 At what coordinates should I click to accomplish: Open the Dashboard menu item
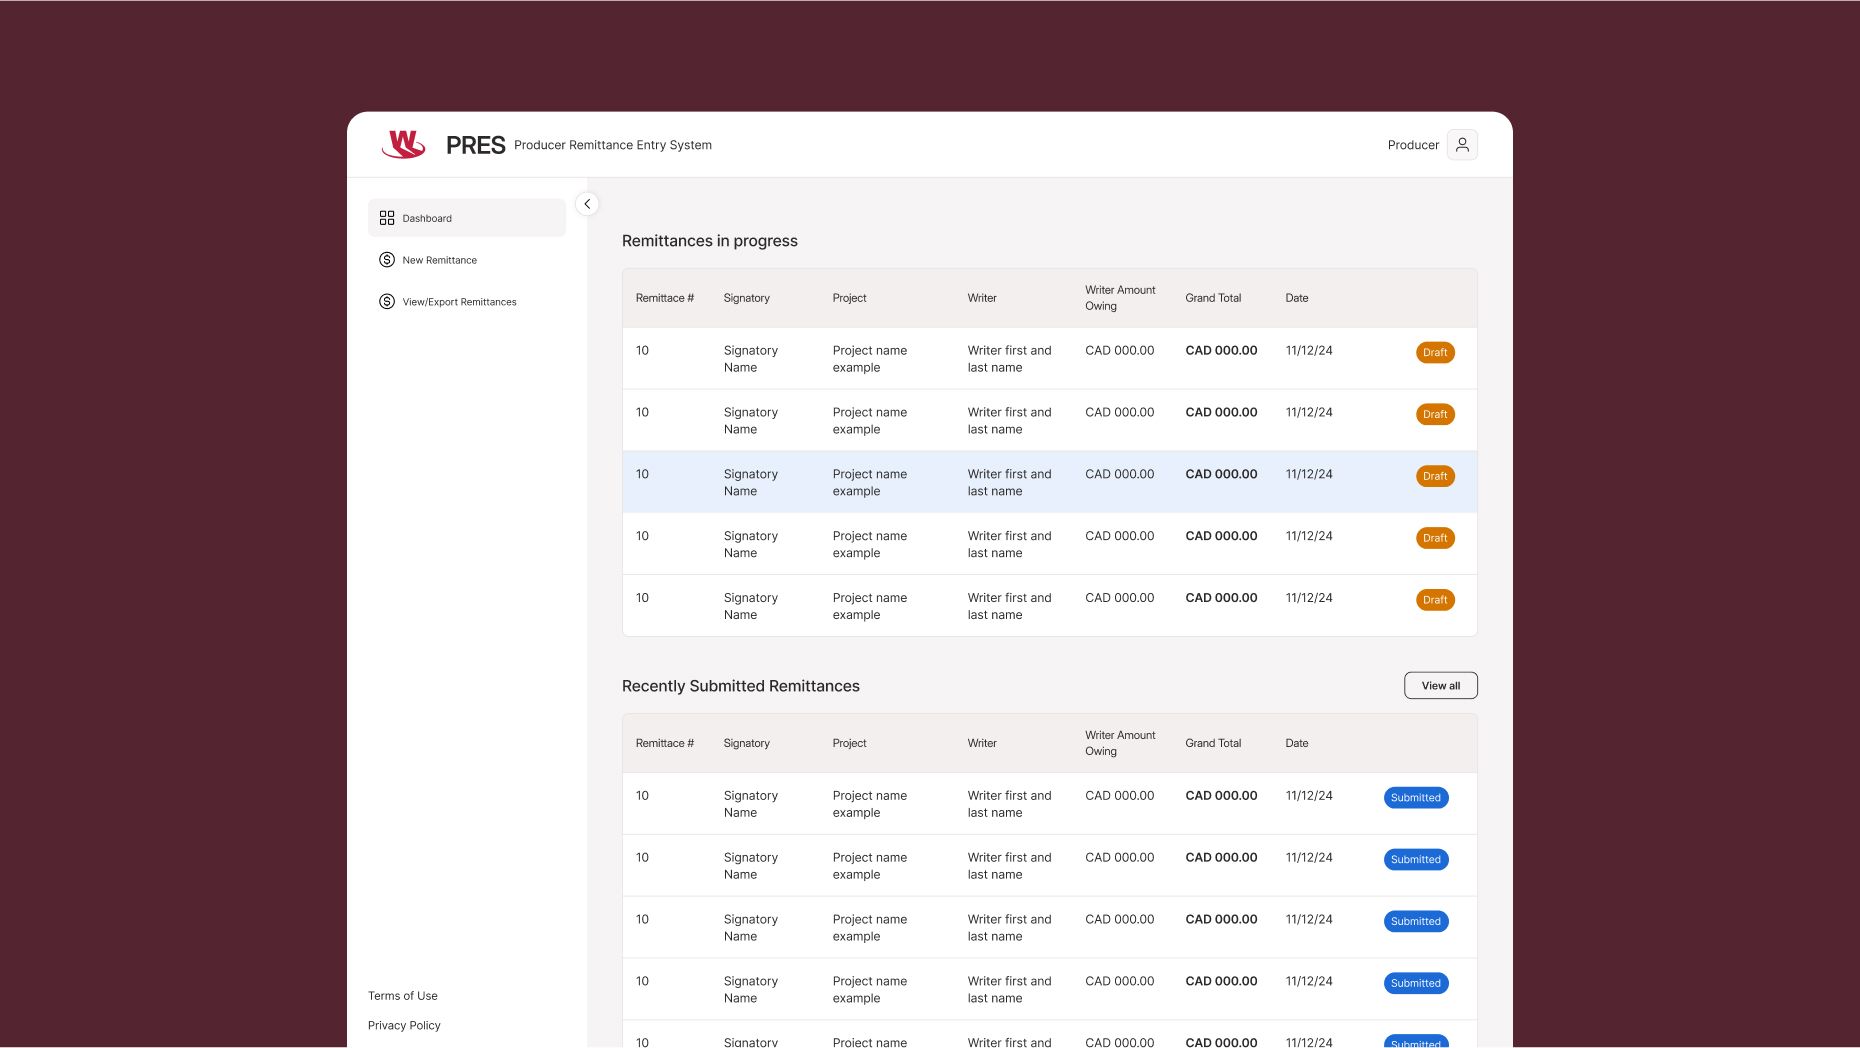(x=467, y=218)
